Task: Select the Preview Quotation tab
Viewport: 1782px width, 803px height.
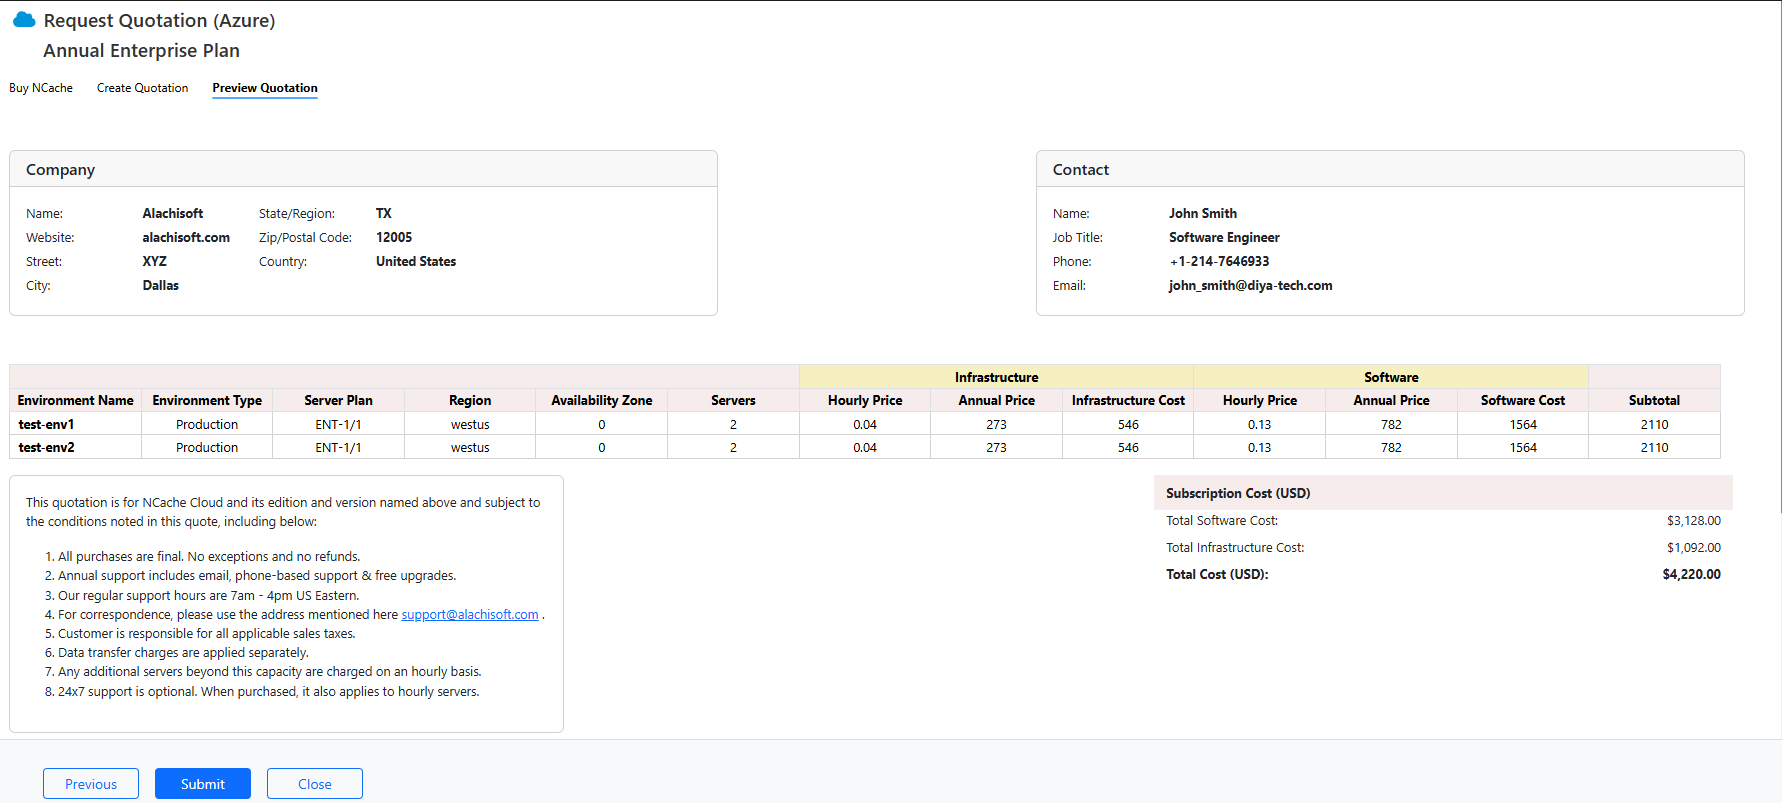Action: (265, 88)
